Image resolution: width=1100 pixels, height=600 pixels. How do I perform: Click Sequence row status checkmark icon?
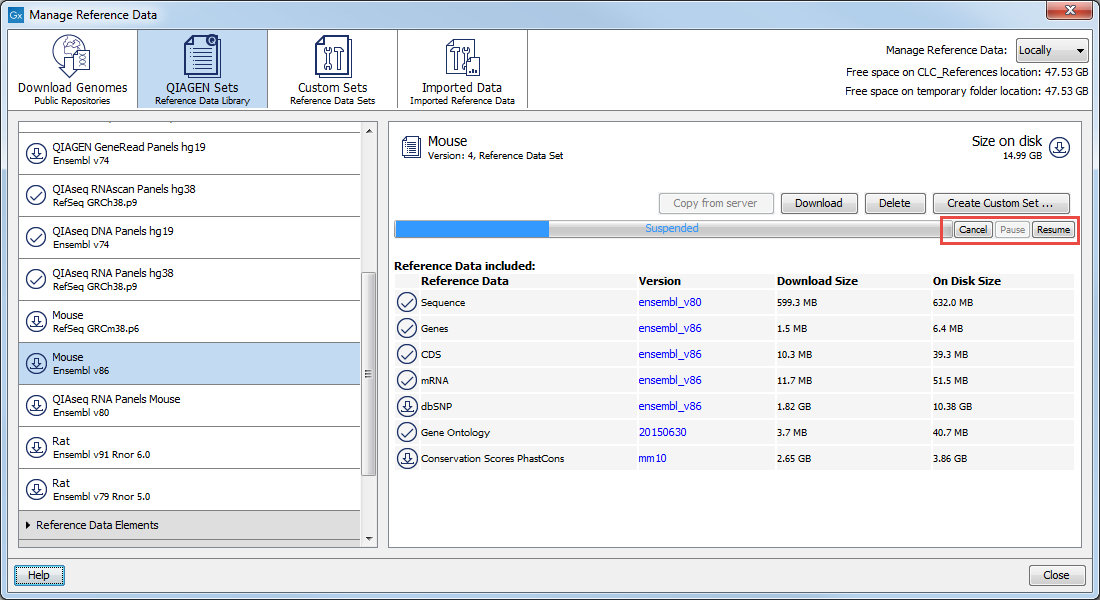click(407, 302)
